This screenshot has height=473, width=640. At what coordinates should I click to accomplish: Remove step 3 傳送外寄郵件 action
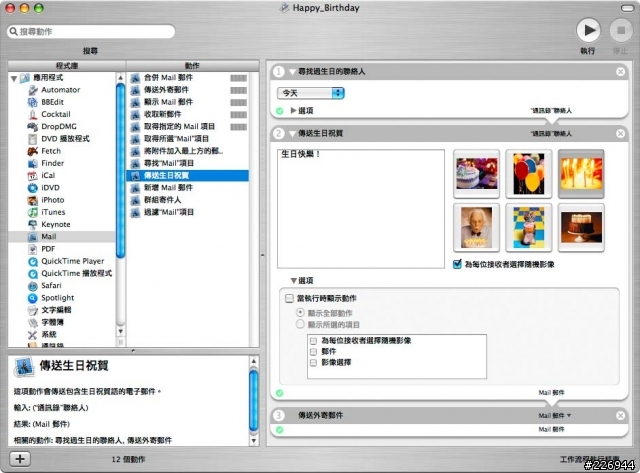tap(620, 415)
